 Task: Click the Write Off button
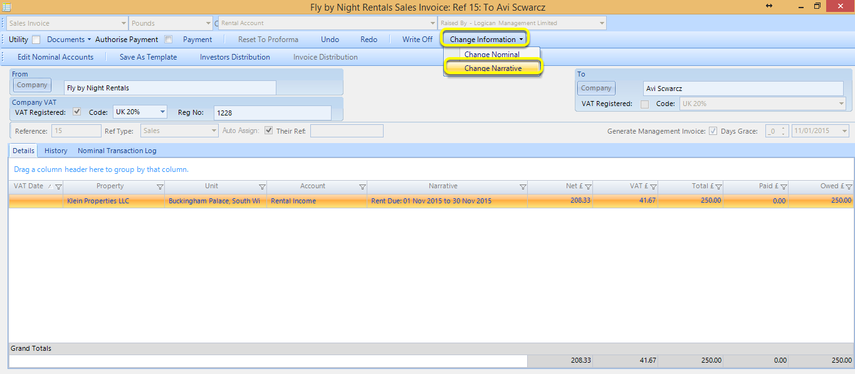pyautogui.click(x=417, y=40)
